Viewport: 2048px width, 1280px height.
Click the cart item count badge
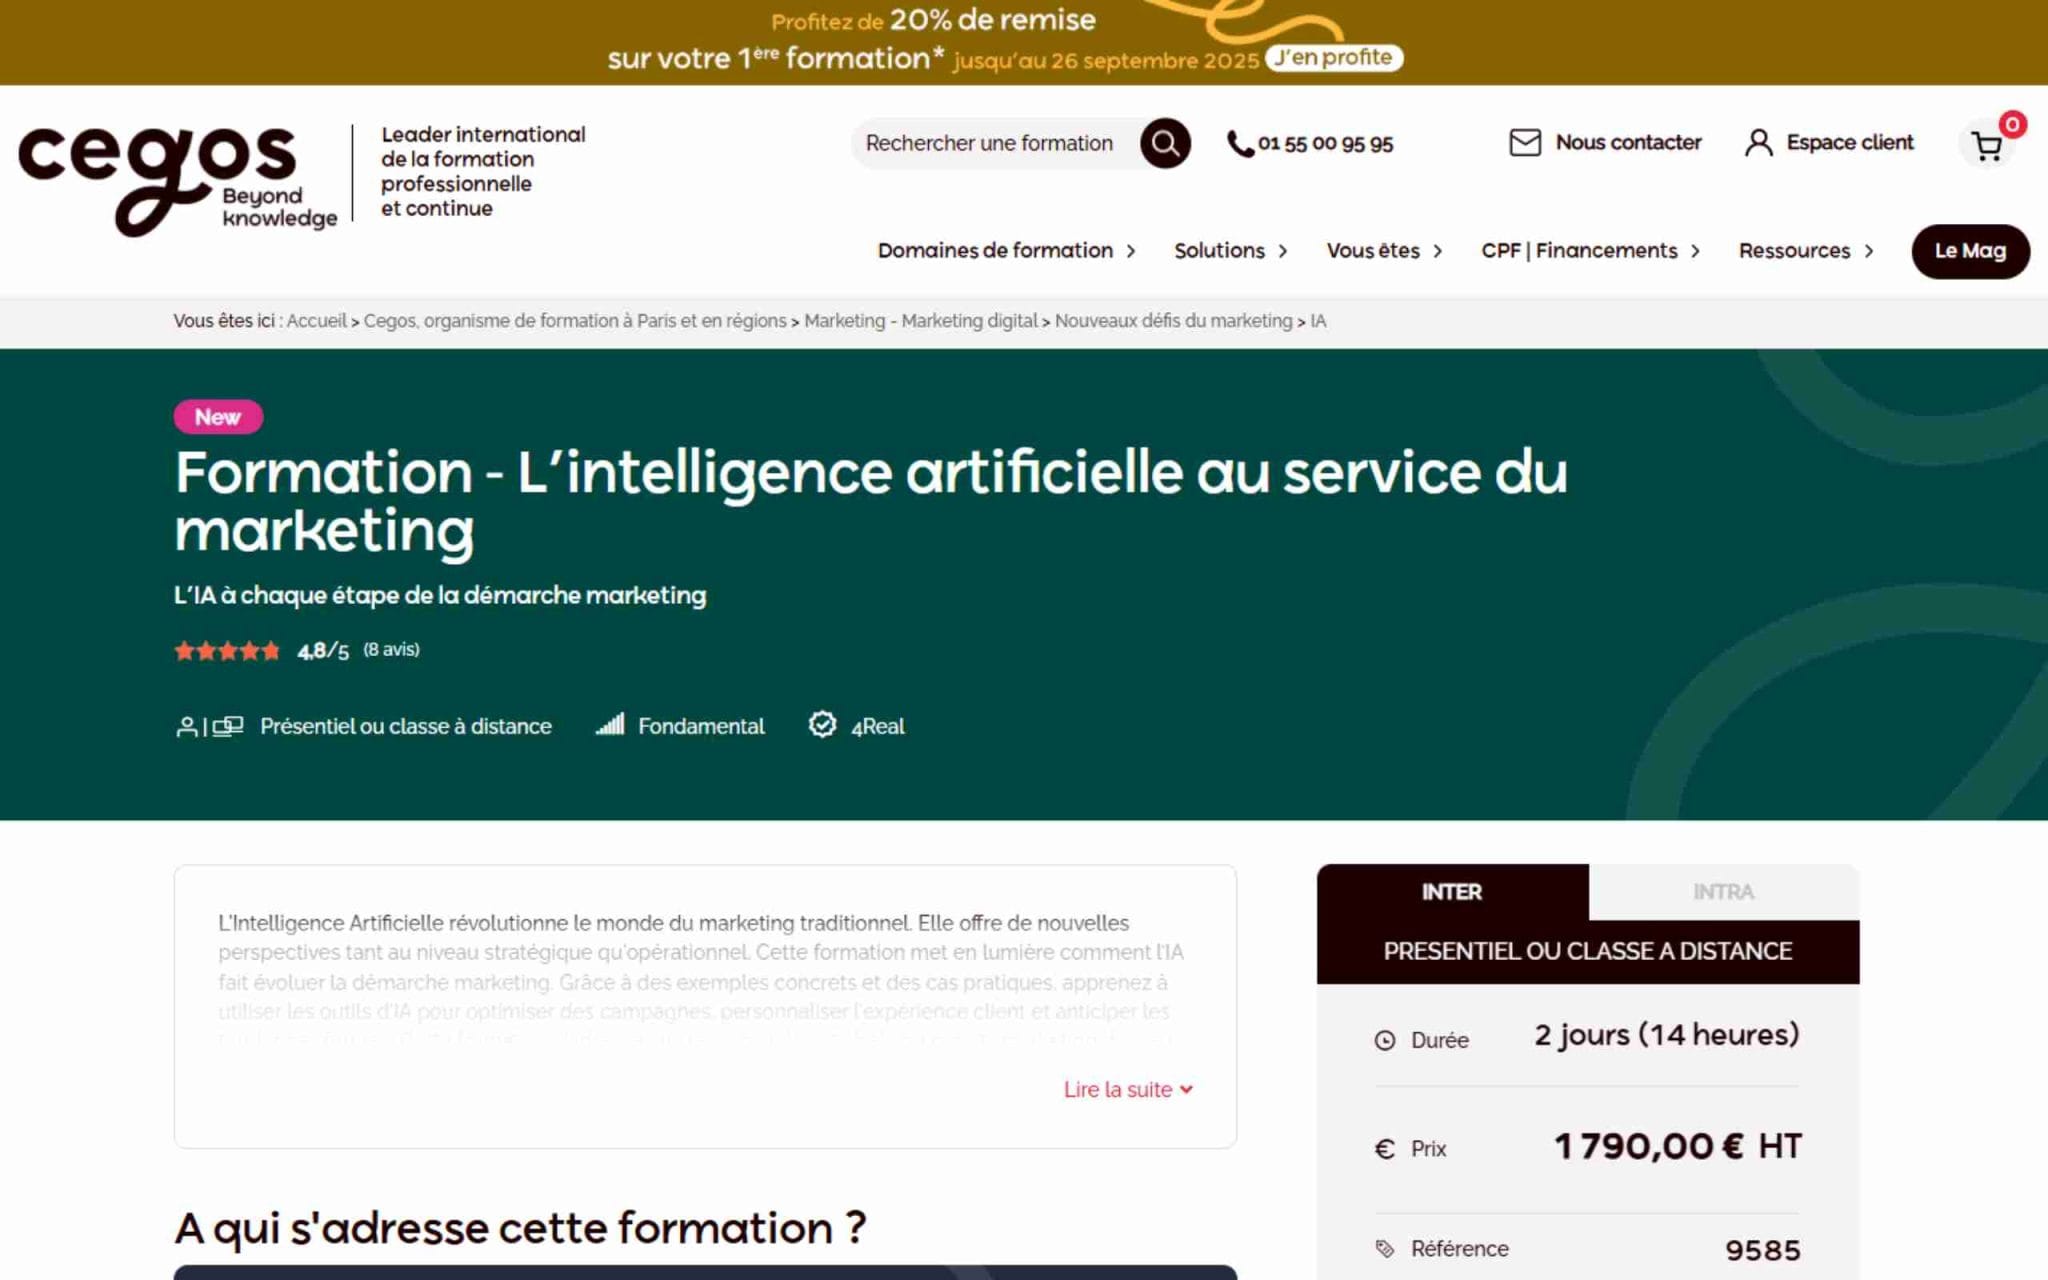pos(2012,124)
